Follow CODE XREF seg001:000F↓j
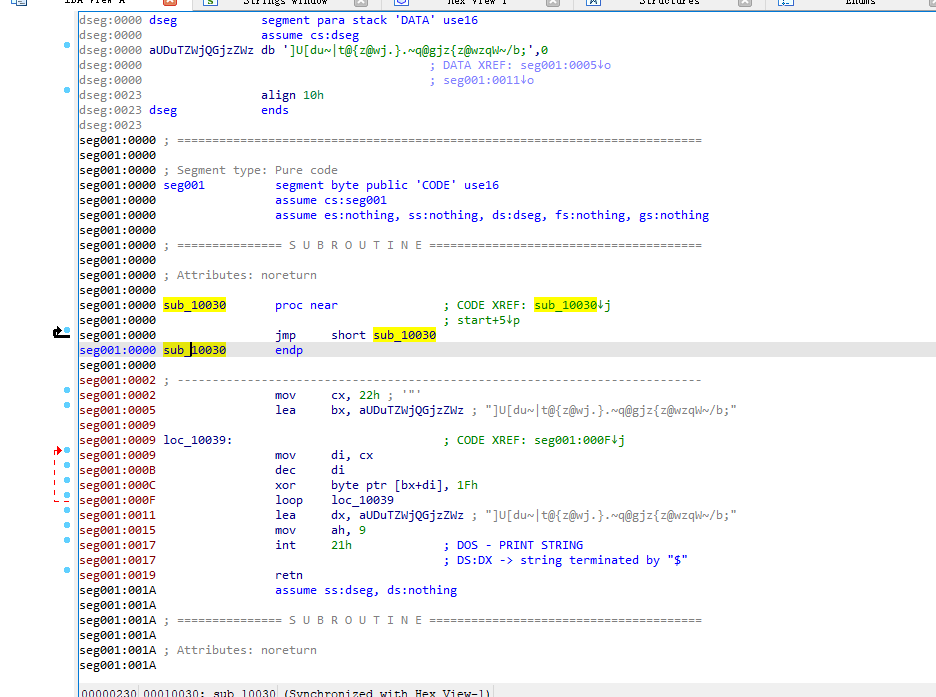Screen dimensions: 936x697 pos(579,440)
